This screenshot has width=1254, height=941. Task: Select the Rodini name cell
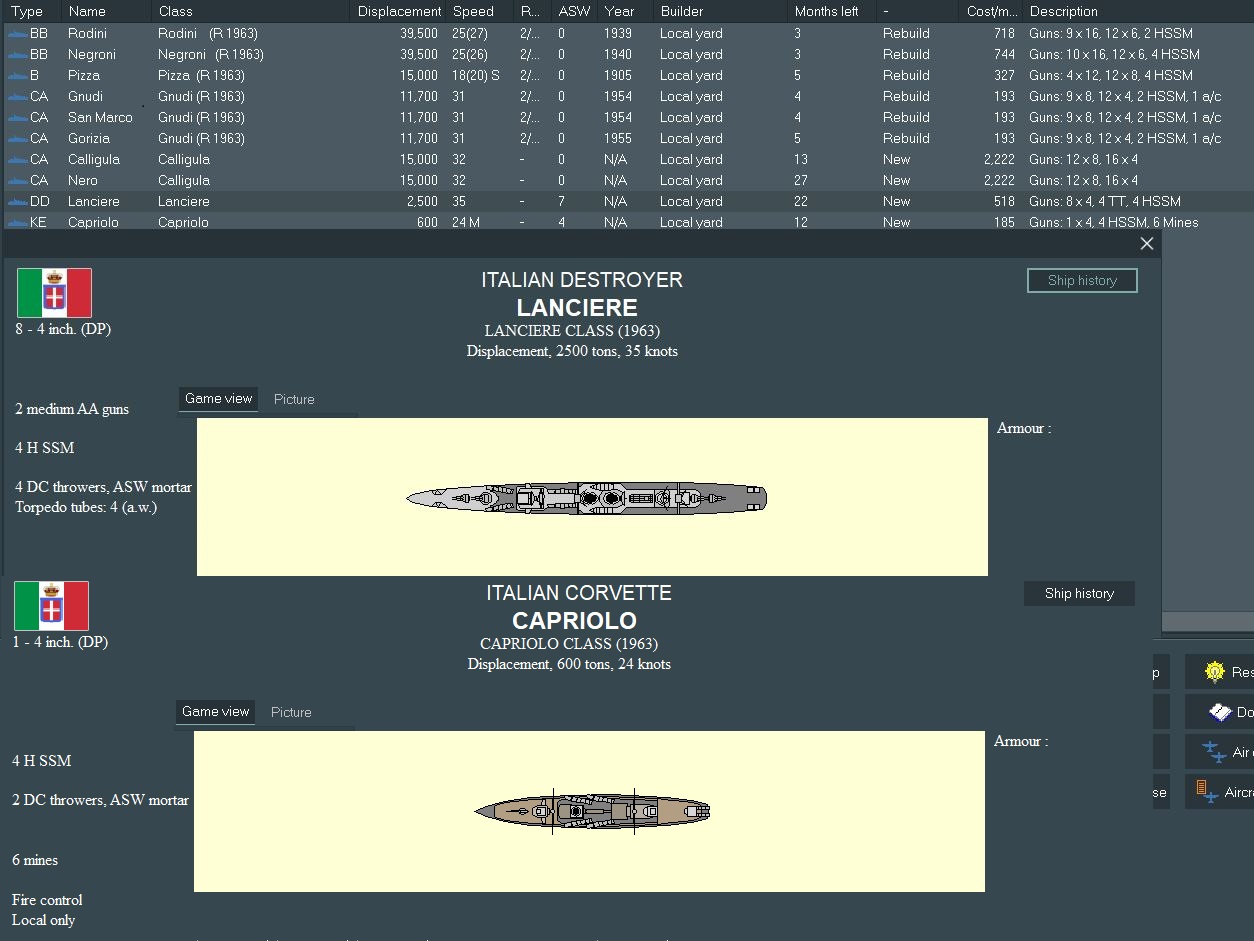[88, 33]
